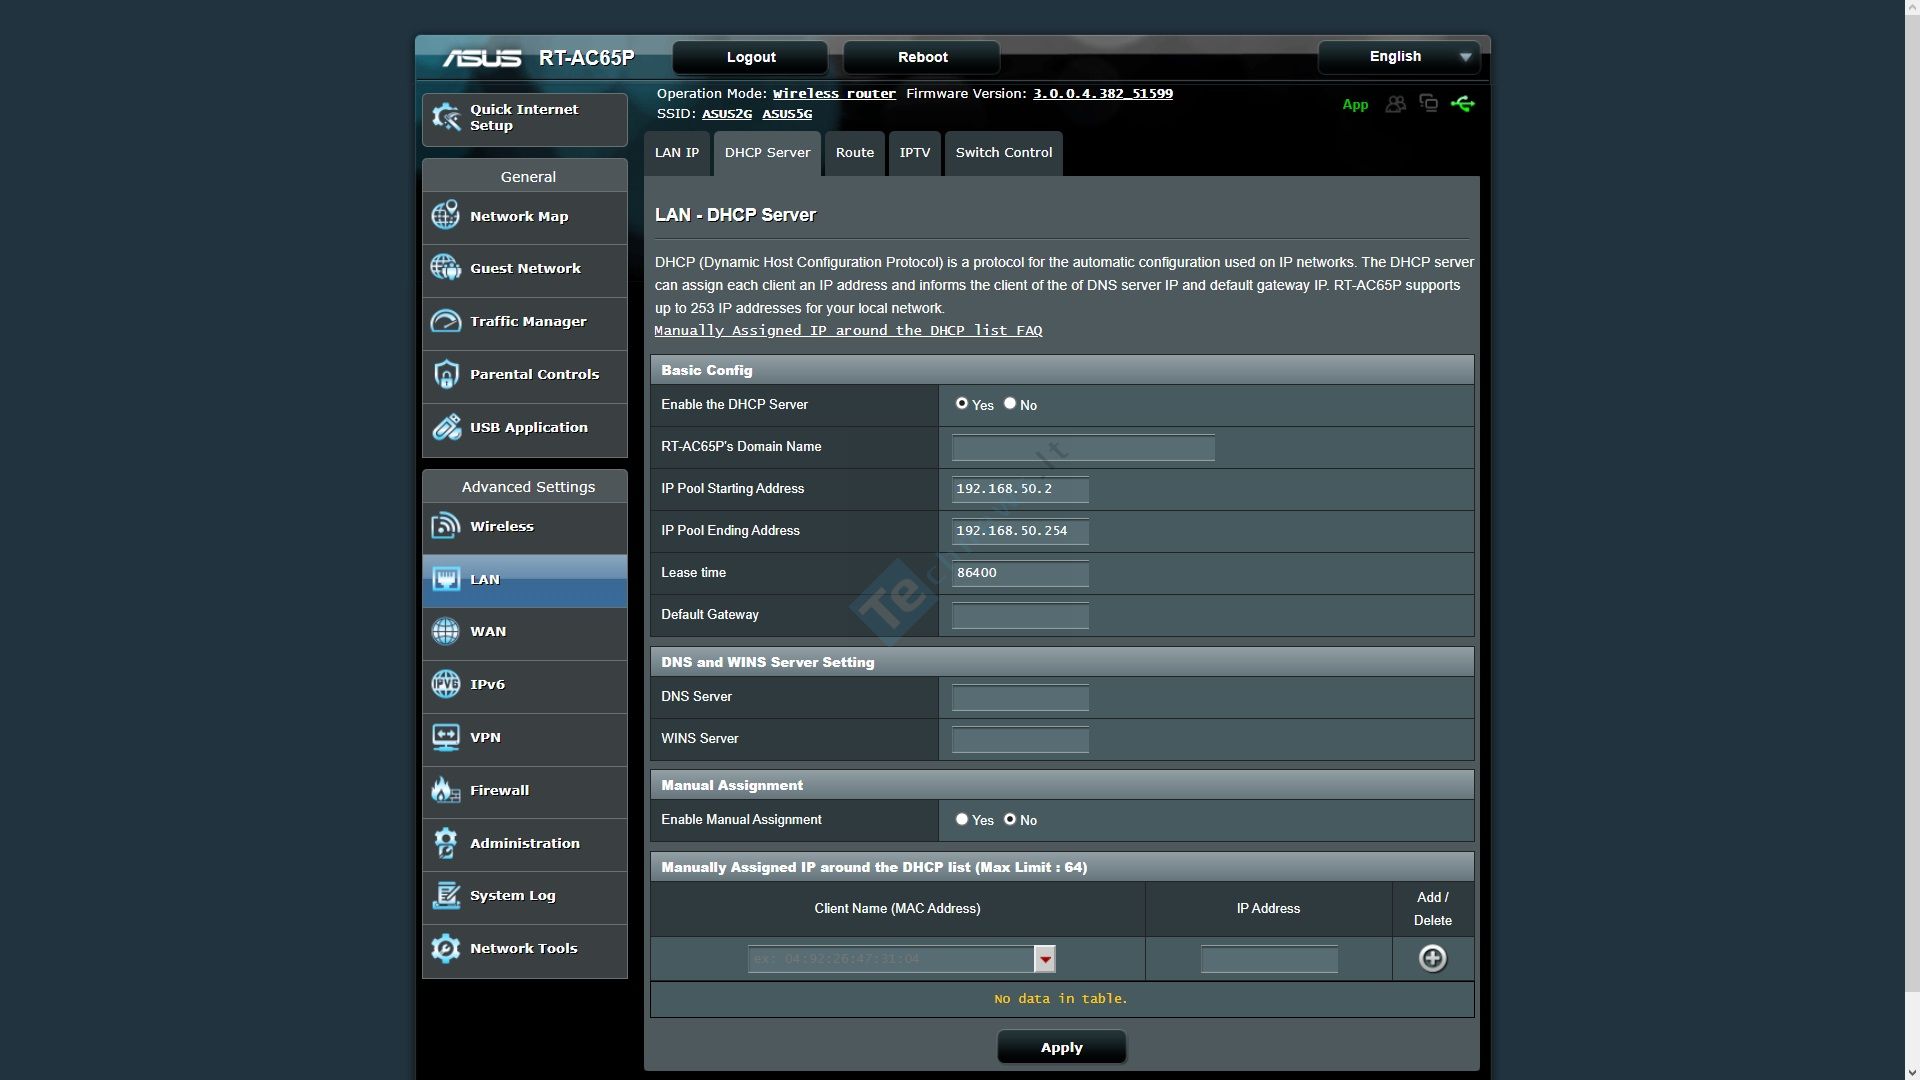Click the Default Gateway input field
Image resolution: width=1920 pixels, height=1080 pixels.
point(1020,615)
